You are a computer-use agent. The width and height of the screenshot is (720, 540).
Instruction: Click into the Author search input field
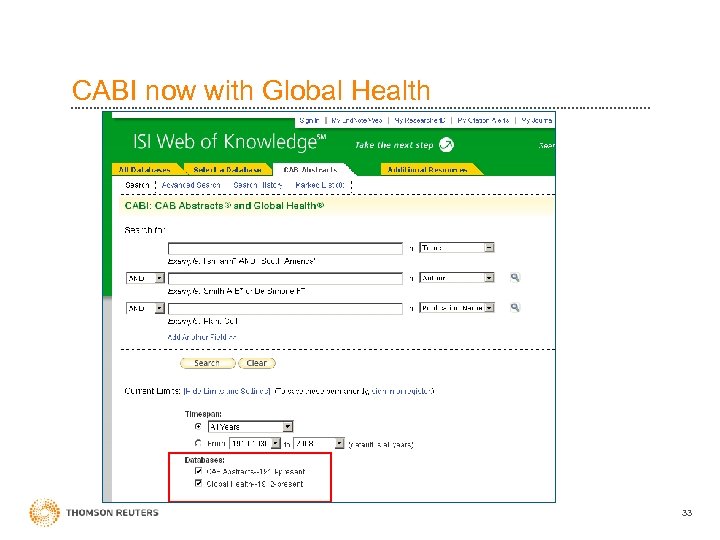click(x=285, y=278)
